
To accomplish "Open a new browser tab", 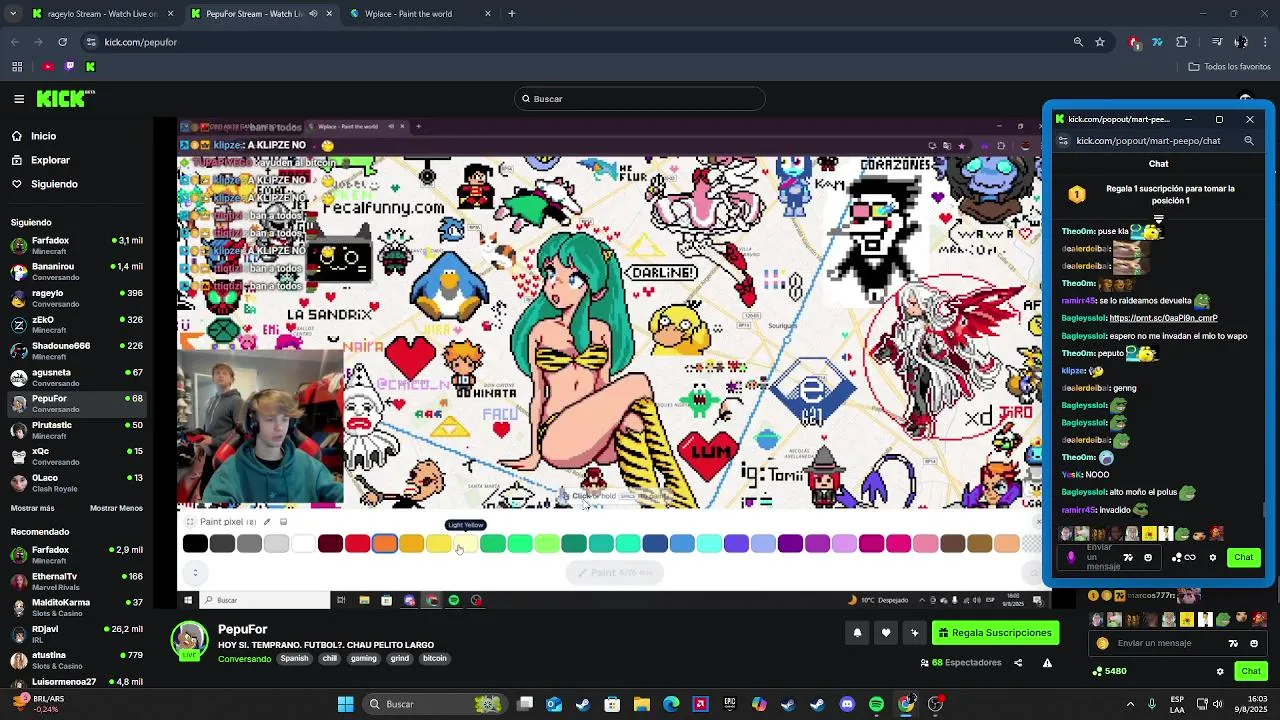I will pyautogui.click(x=512, y=14).
